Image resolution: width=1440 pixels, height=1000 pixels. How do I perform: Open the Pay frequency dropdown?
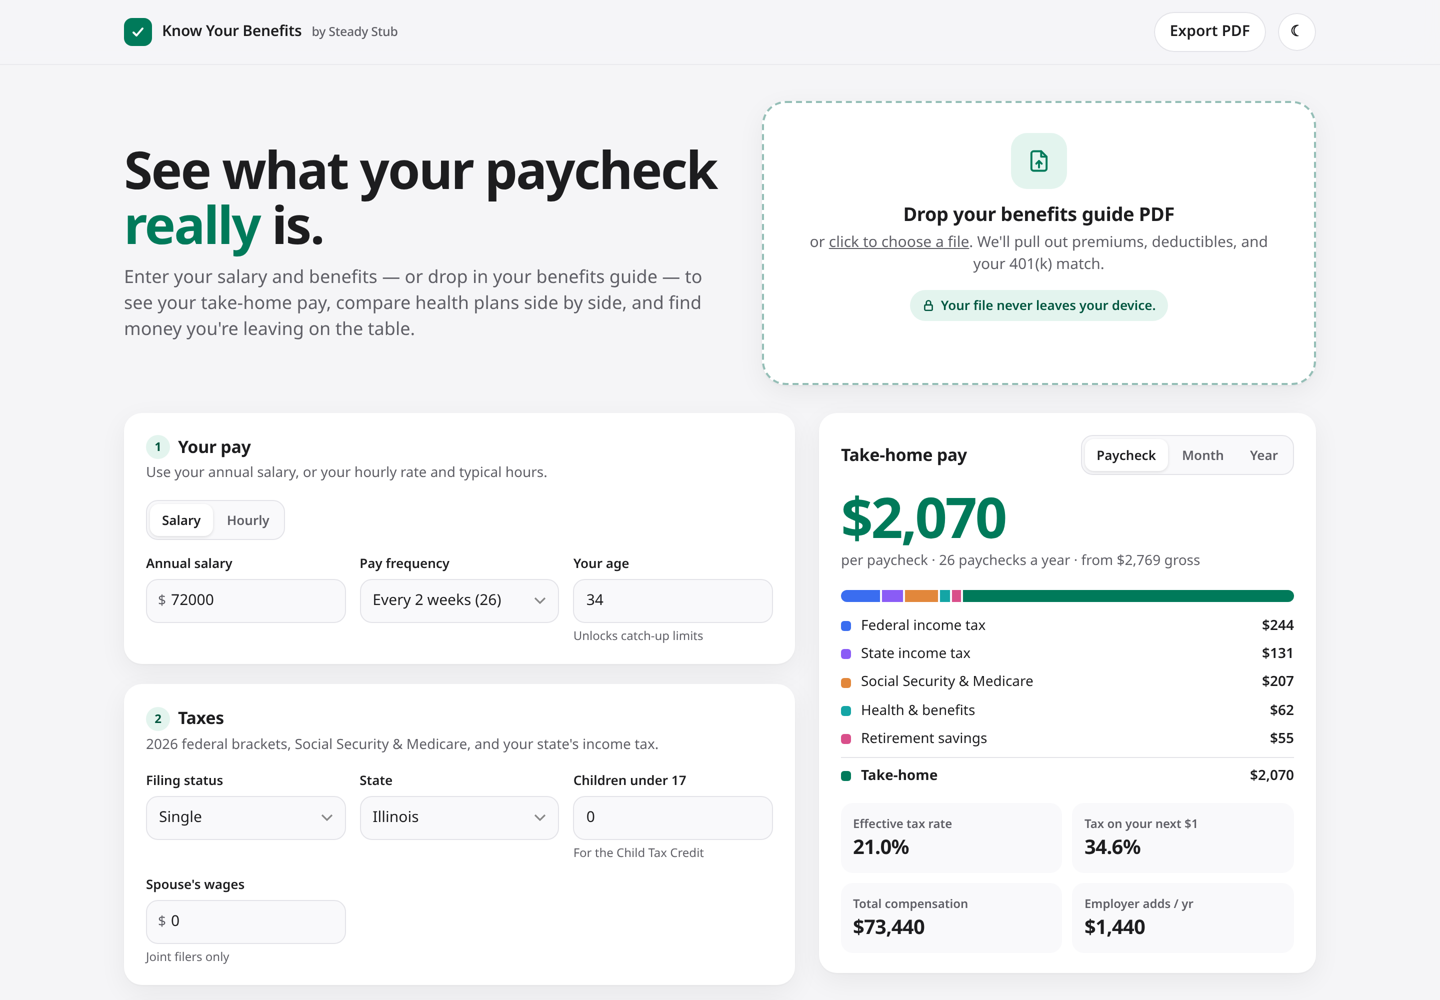click(x=459, y=601)
